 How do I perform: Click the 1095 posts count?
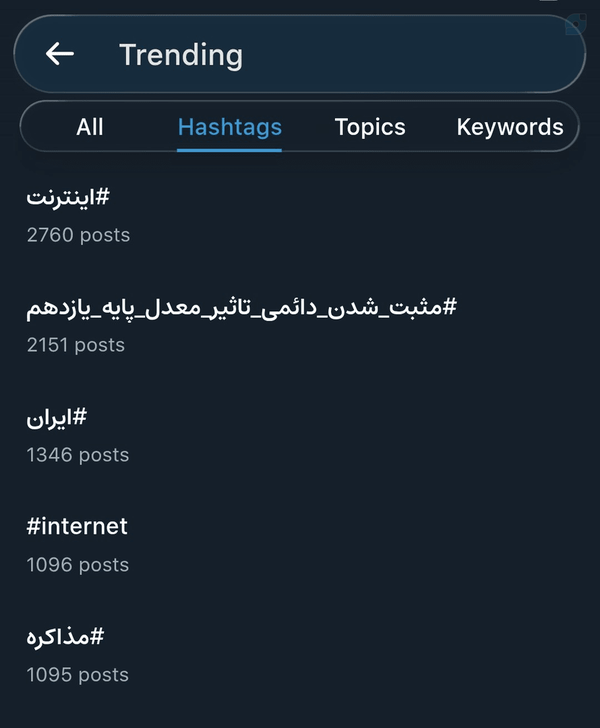pyautogui.click(x=78, y=675)
